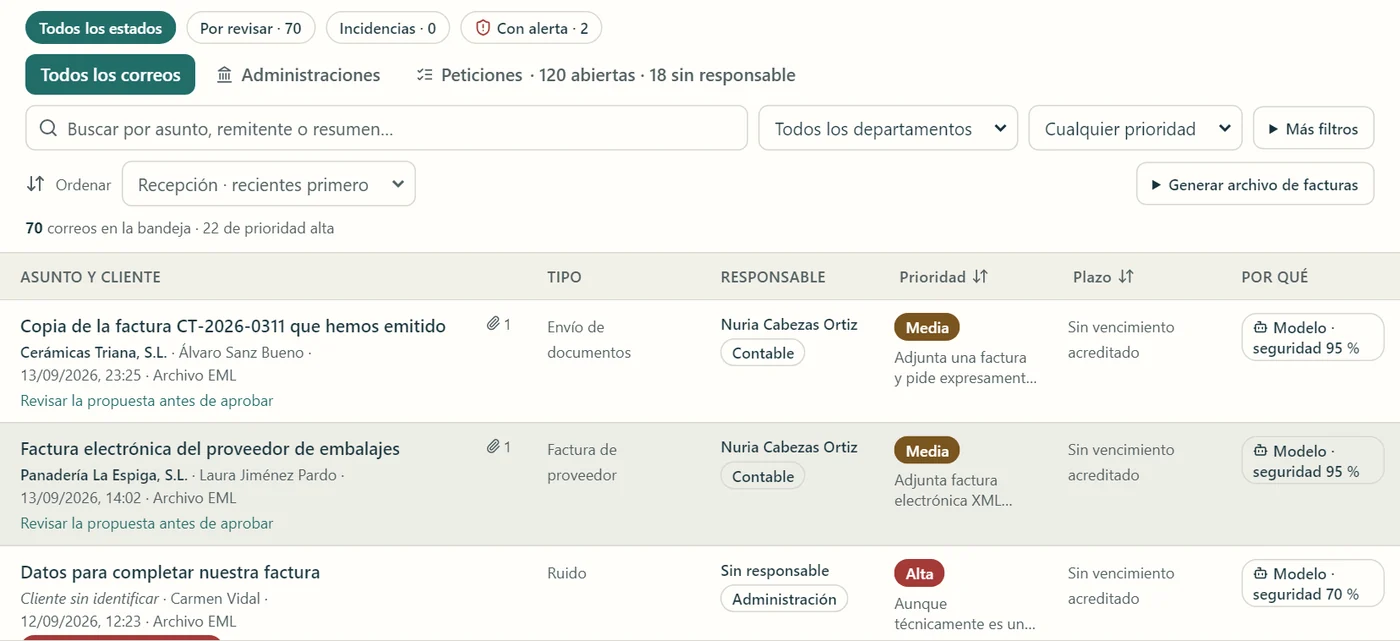Click Nuria Cabezas Ortiz in Cerámicas Triana row
1400x641 pixels.
tap(789, 324)
